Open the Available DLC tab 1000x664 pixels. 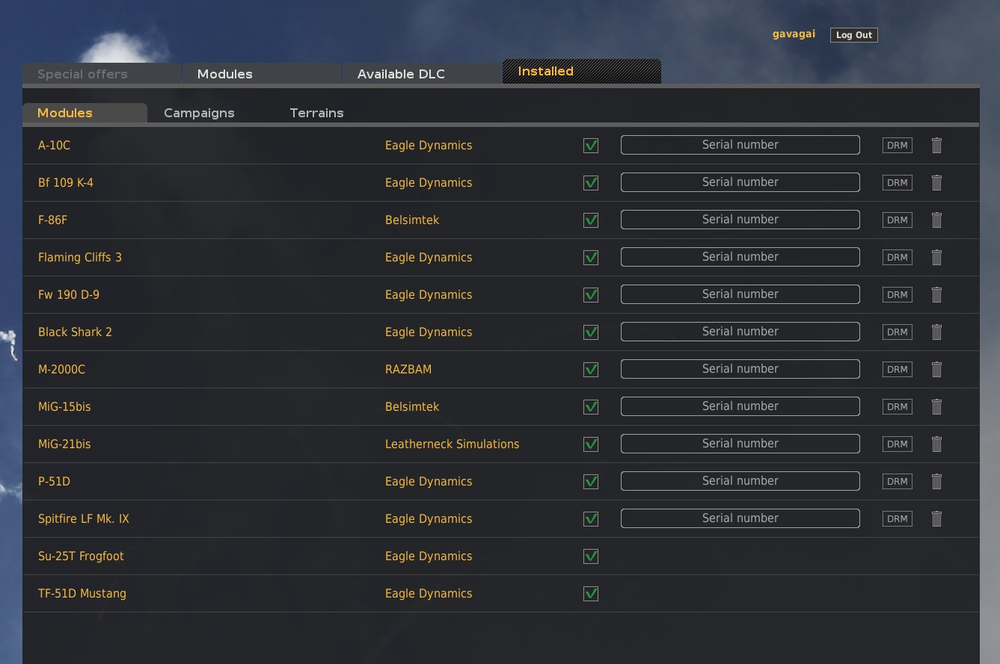click(x=401, y=74)
